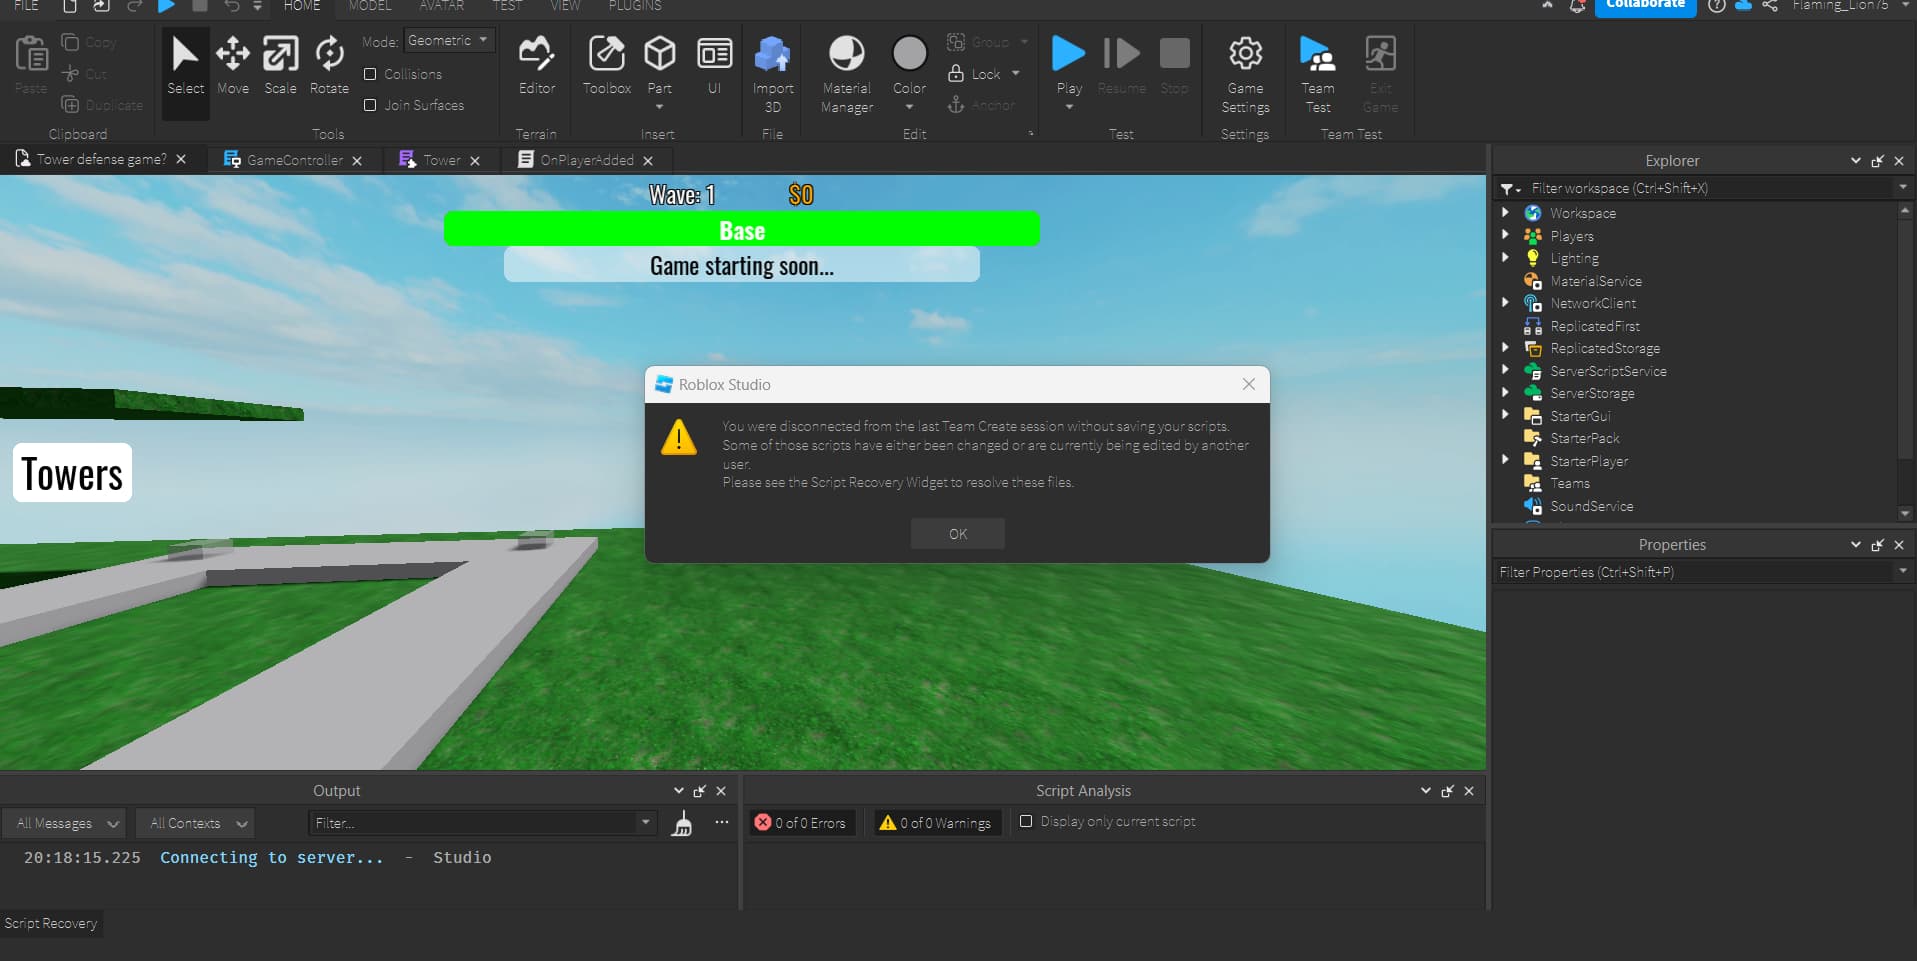Click OK in the Roblox Studio dialog
Image resolution: width=1917 pixels, height=961 pixels.
pos(958,534)
